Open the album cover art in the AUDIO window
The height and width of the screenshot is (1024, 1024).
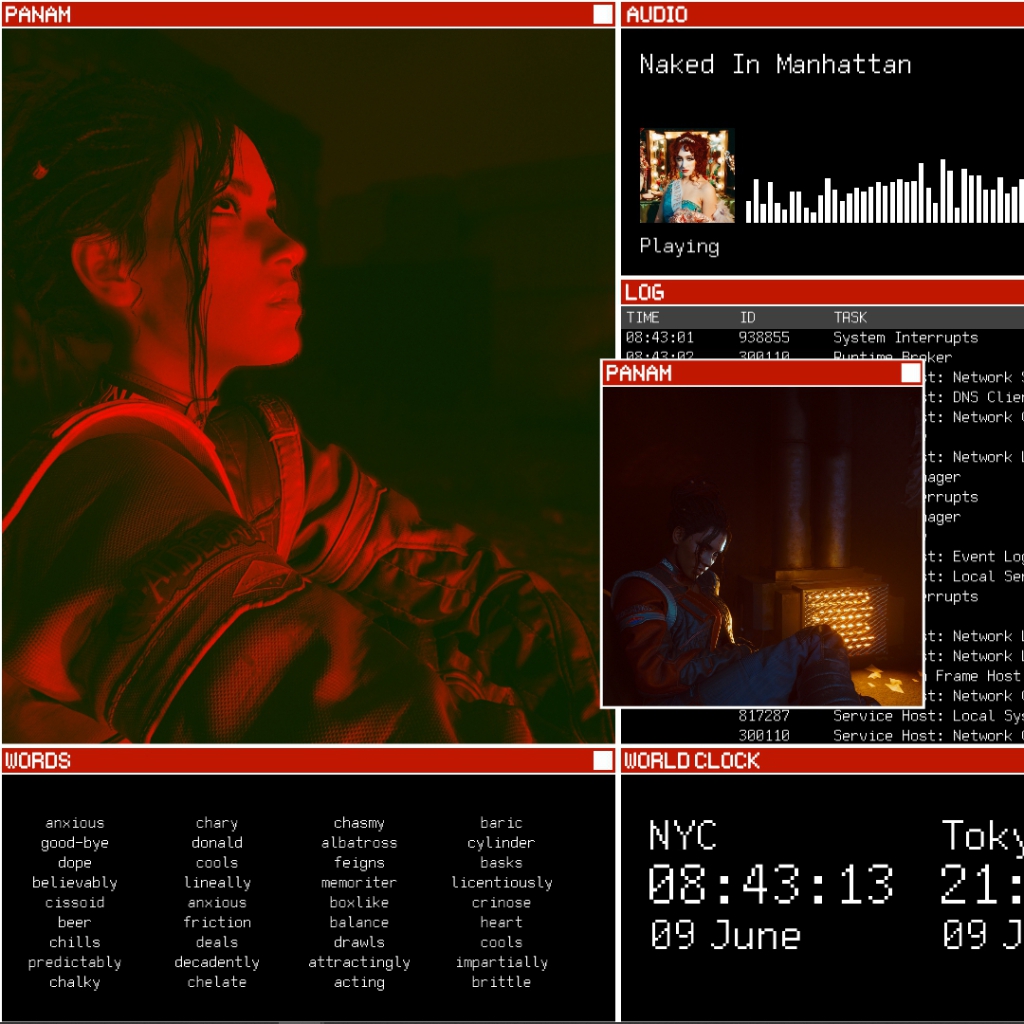click(687, 176)
